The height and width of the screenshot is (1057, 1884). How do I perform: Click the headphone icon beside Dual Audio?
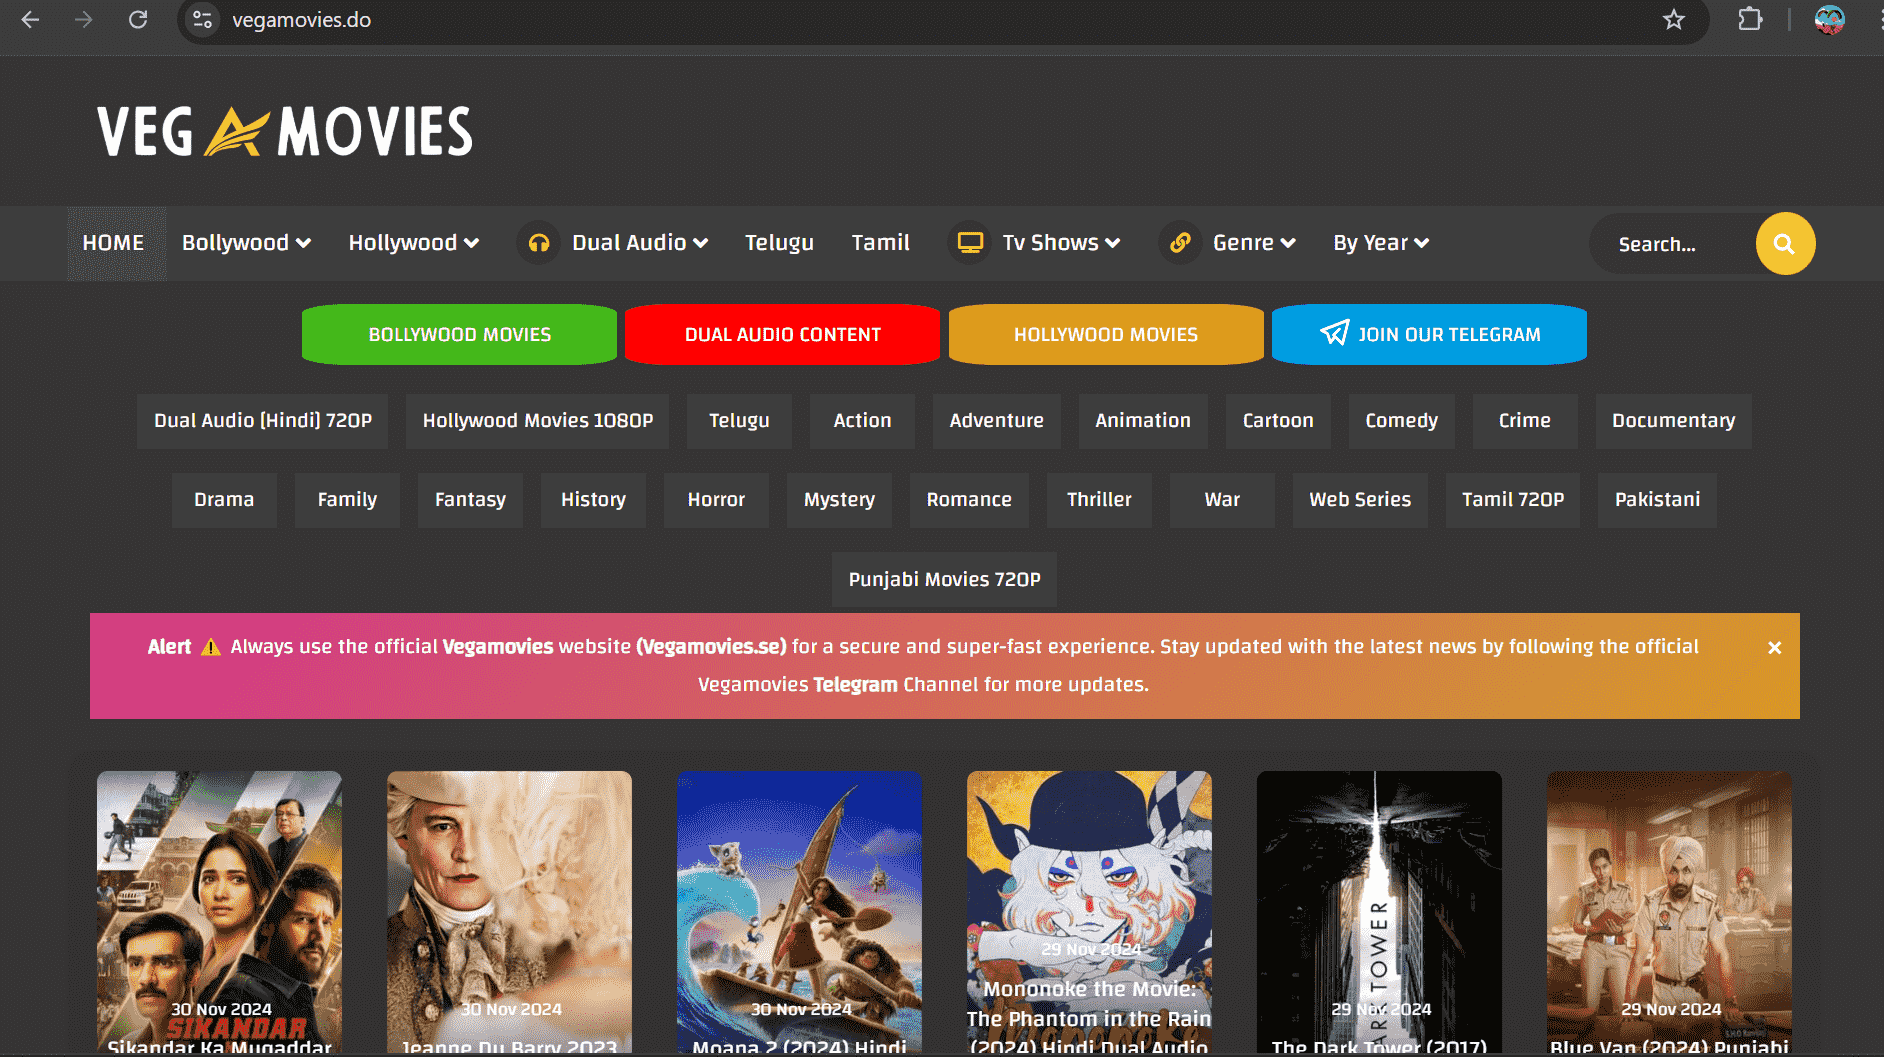pyautogui.click(x=539, y=243)
